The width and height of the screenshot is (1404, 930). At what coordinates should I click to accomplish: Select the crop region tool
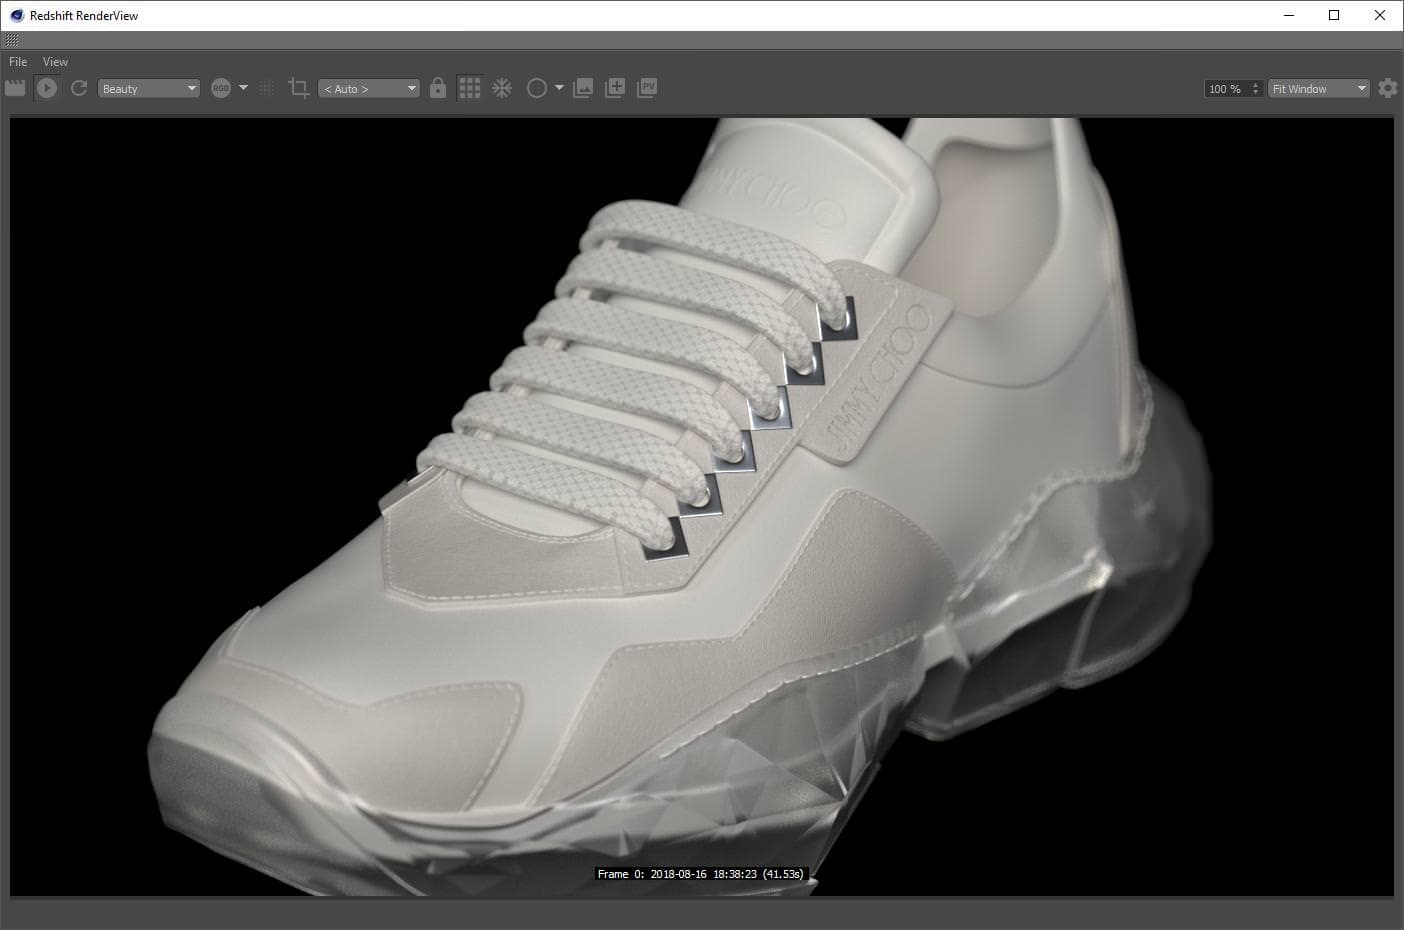298,88
